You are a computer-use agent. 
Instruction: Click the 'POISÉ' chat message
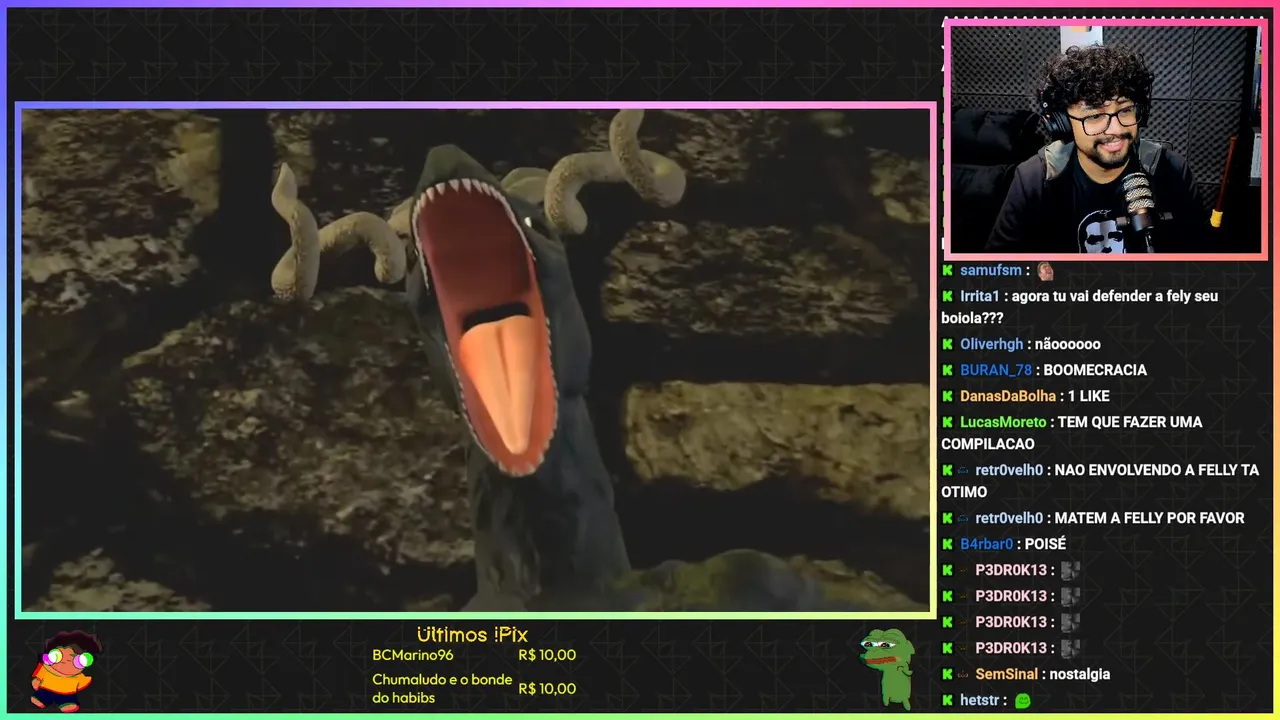click(1046, 544)
